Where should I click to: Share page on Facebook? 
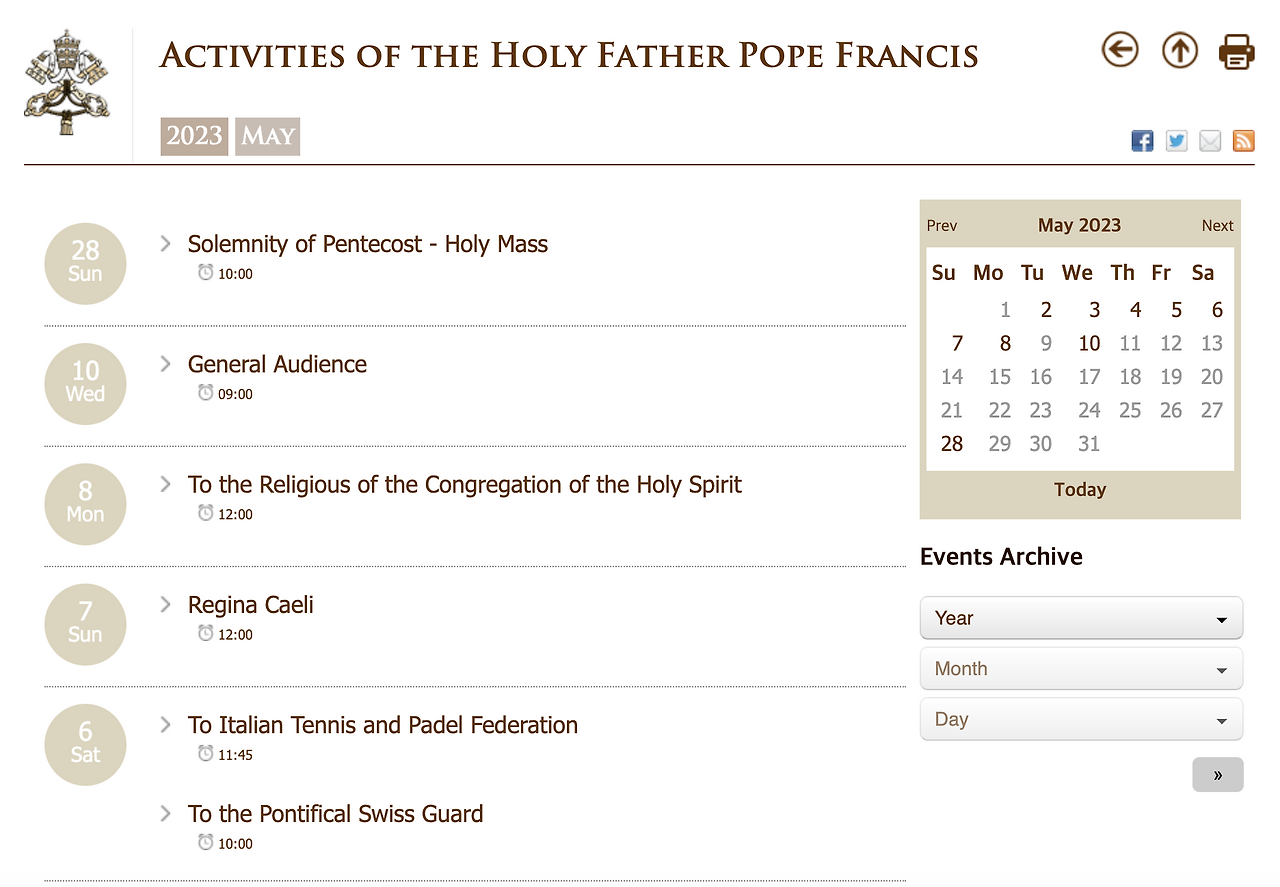(1142, 141)
